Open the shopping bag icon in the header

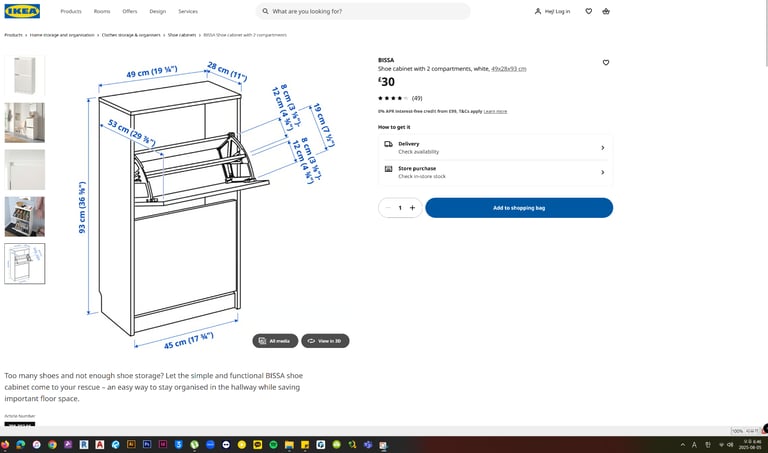coord(606,11)
